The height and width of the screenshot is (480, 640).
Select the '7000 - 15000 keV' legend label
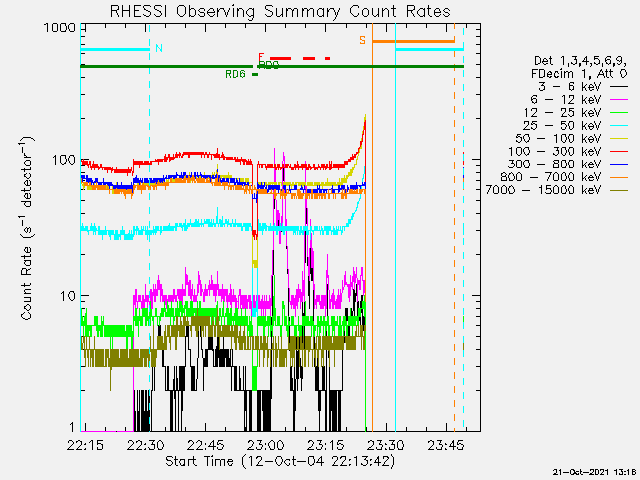point(543,190)
